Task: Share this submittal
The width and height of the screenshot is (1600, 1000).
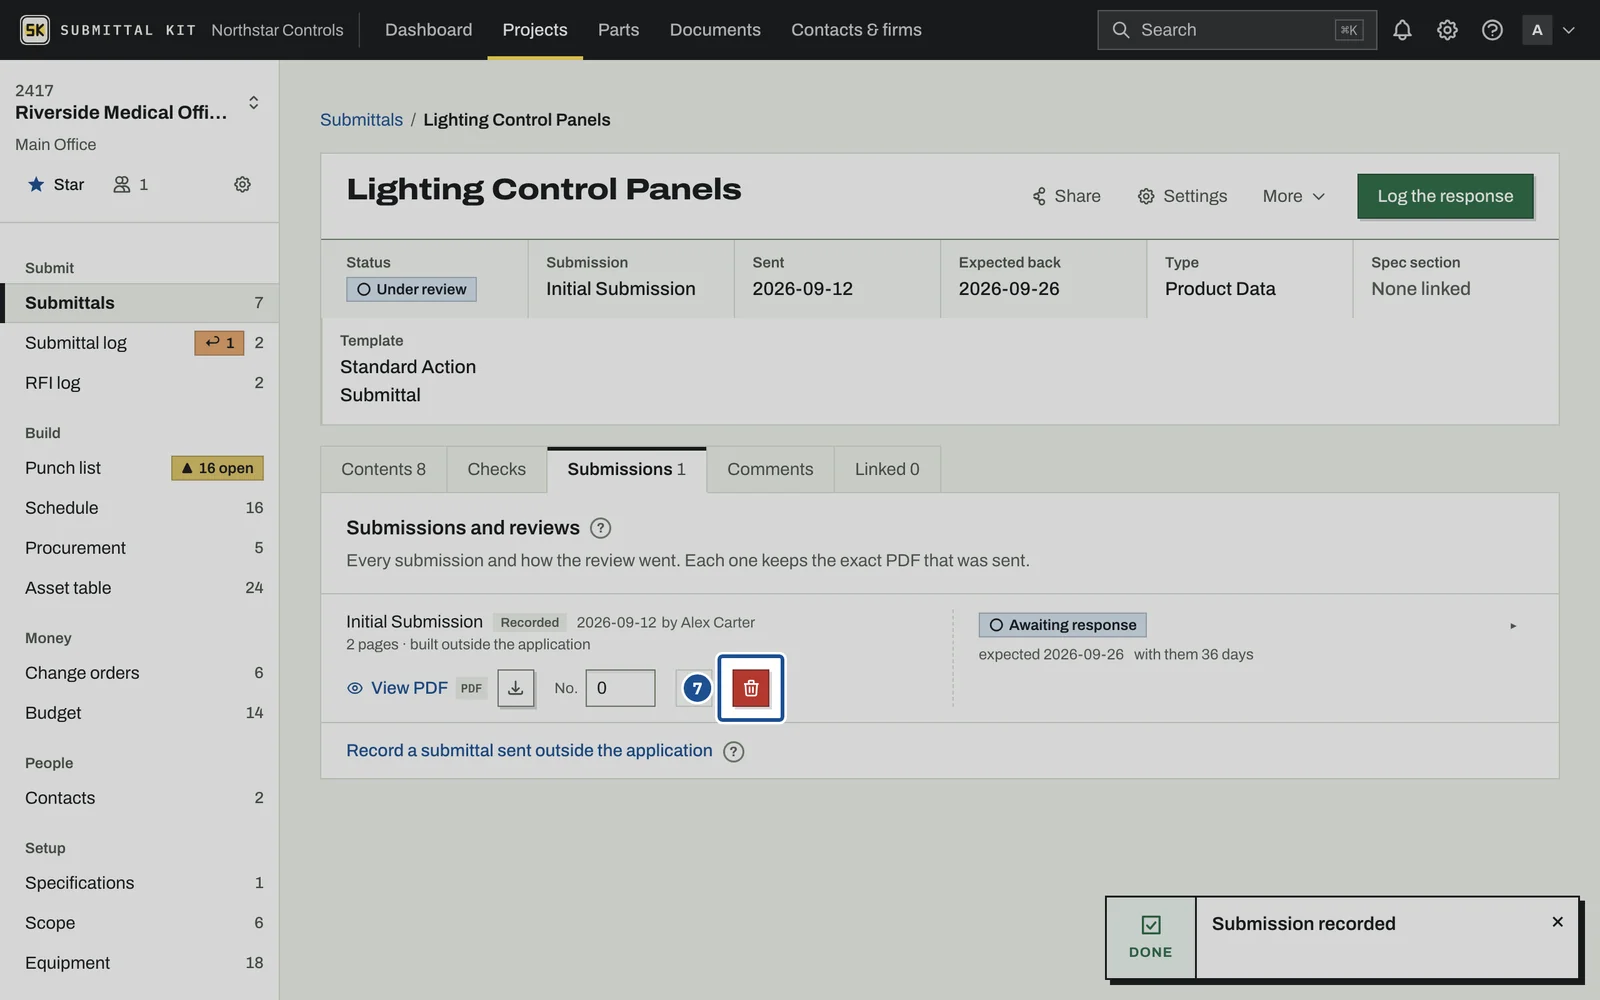Action: [1066, 196]
